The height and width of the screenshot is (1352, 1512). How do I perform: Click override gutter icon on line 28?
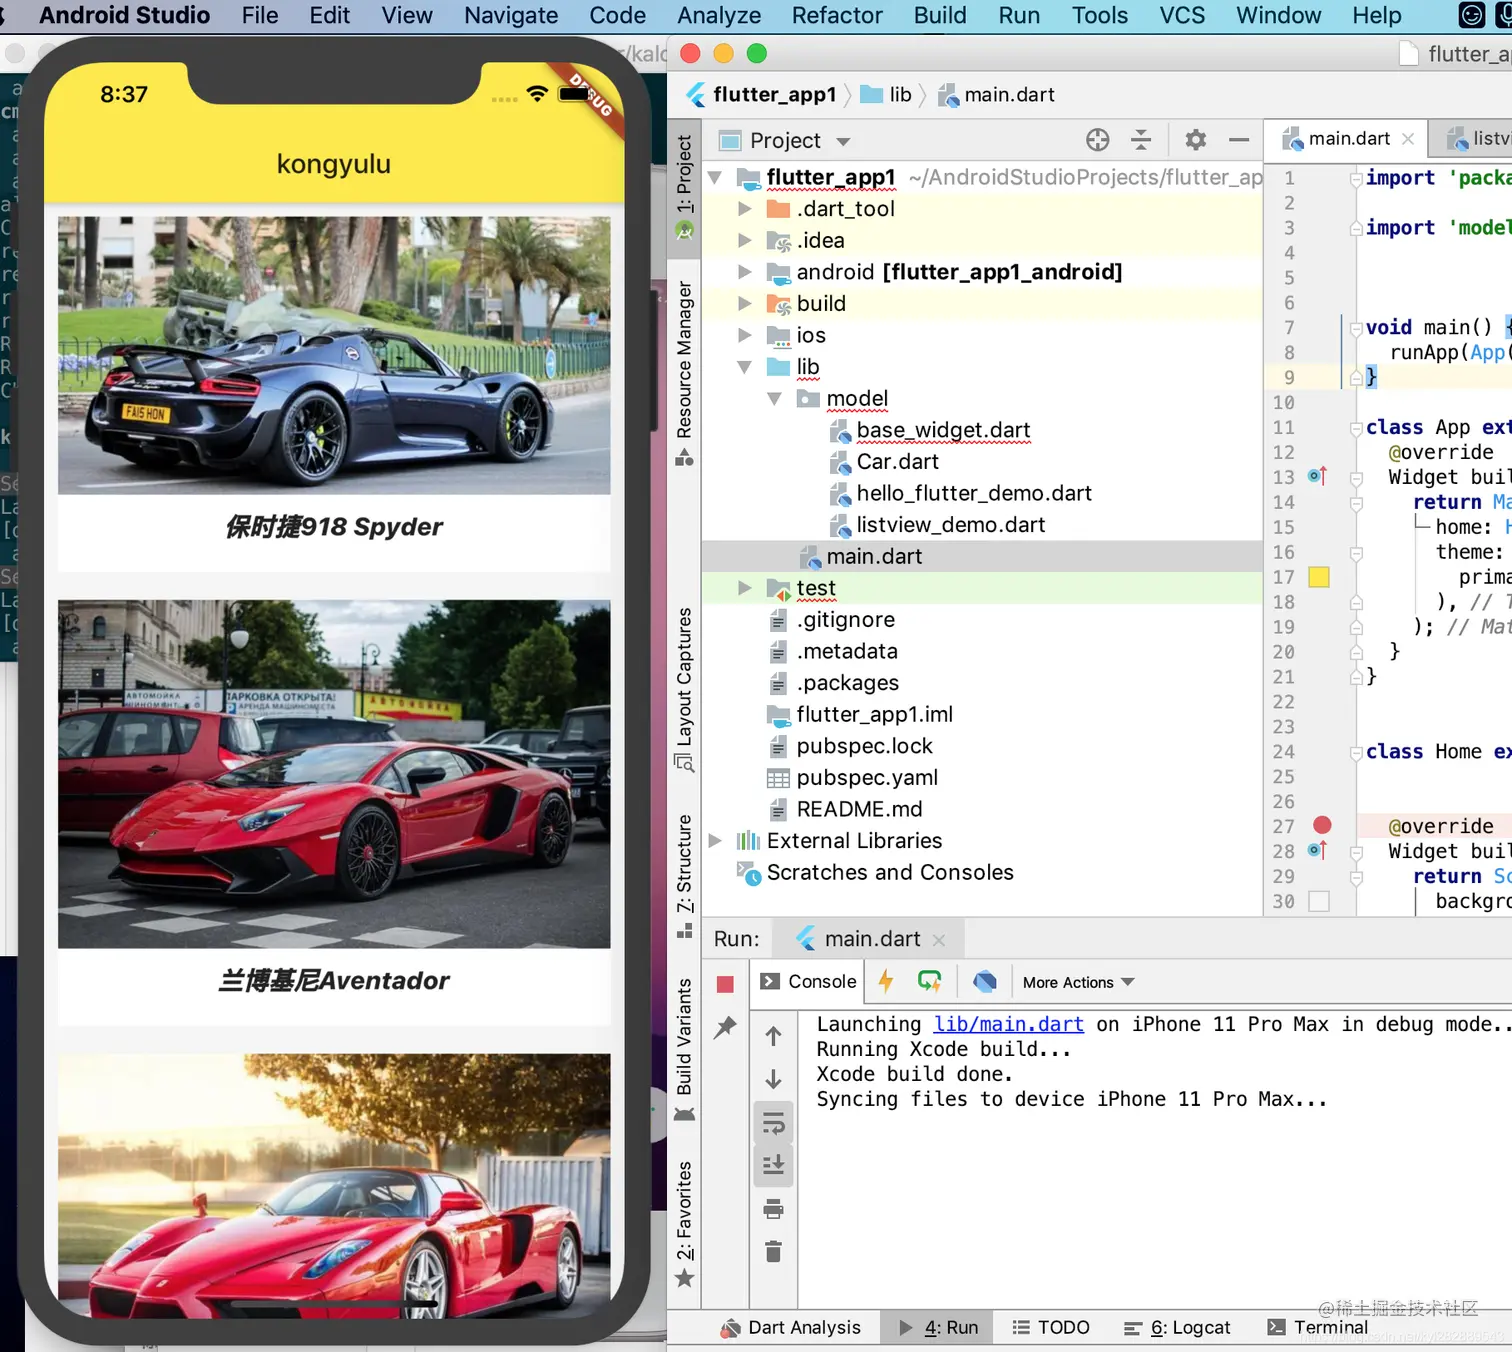coord(1317,850)
